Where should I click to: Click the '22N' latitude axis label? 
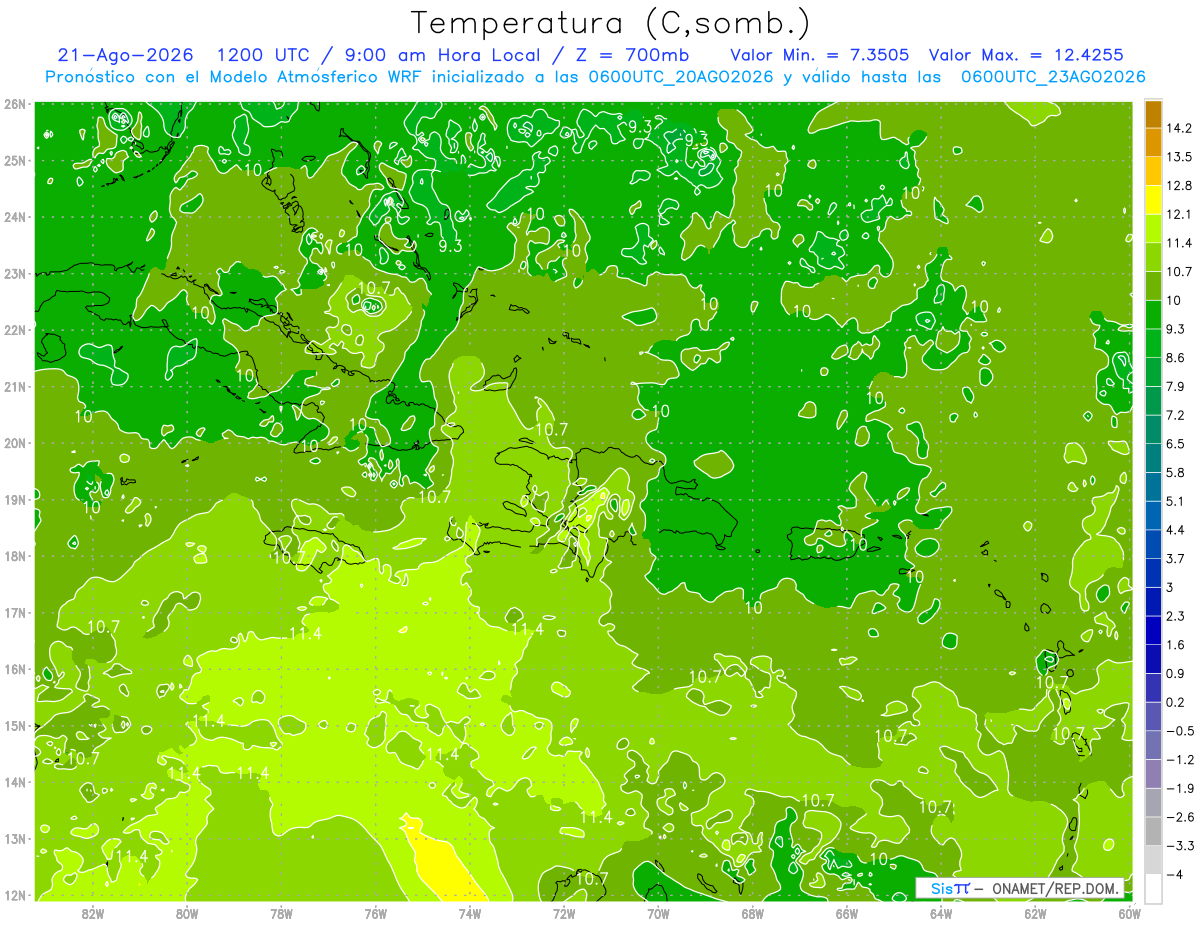pyautogui.click(x=15, y=330)
